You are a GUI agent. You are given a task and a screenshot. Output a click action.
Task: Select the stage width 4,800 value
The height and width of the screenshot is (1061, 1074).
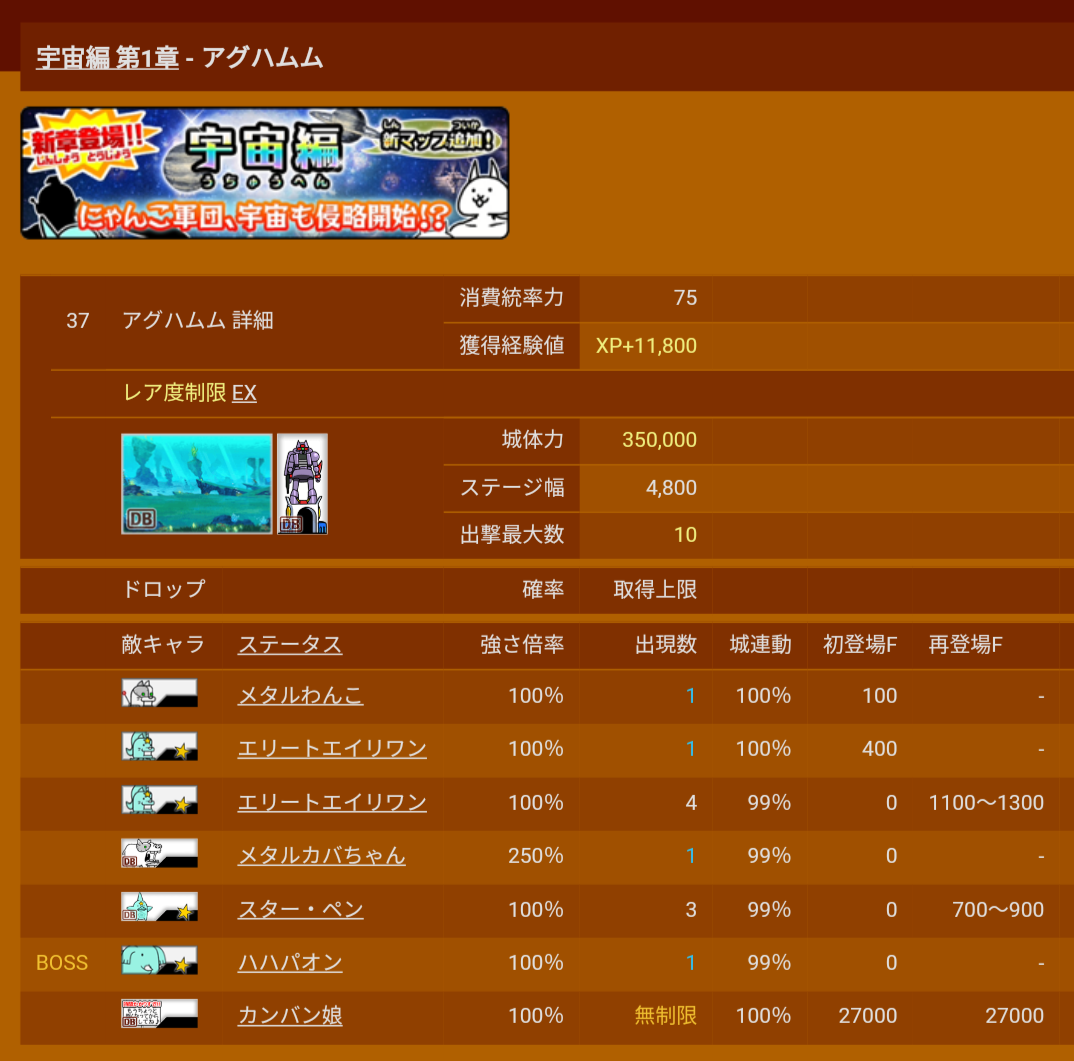coord(671,488)
